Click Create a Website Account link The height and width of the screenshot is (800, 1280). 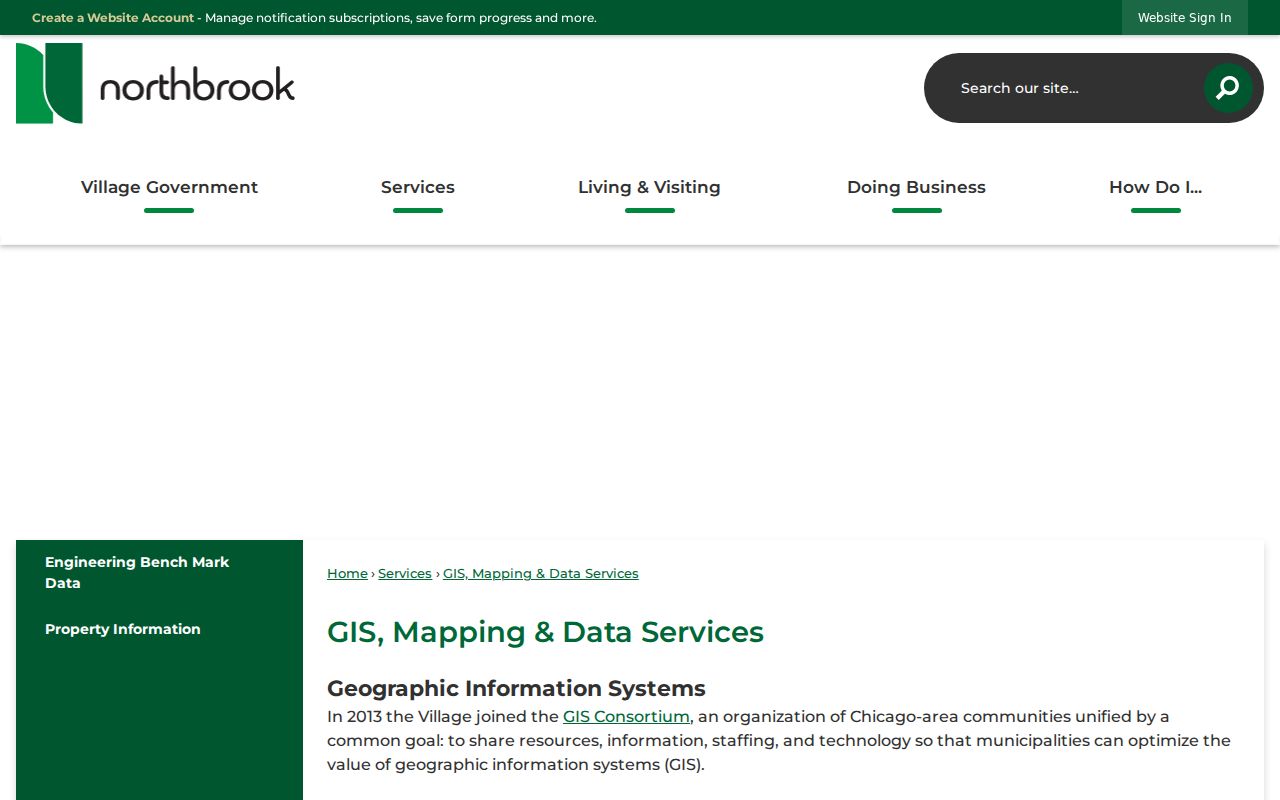pos(113,18)
